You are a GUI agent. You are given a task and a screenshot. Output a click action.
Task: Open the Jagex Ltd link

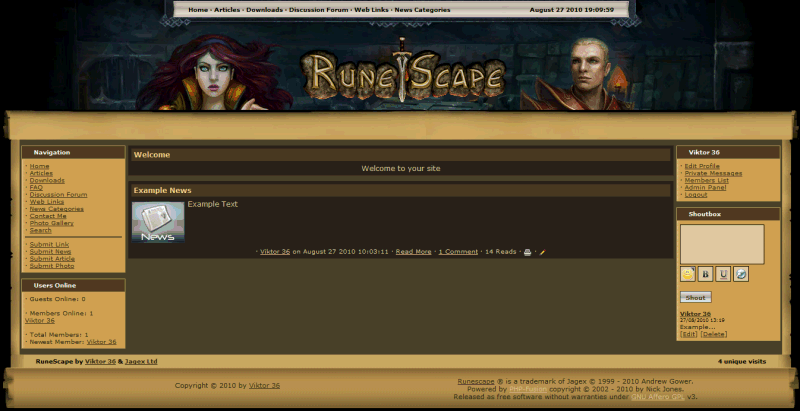pyautogui.click(x=141, y=362)
